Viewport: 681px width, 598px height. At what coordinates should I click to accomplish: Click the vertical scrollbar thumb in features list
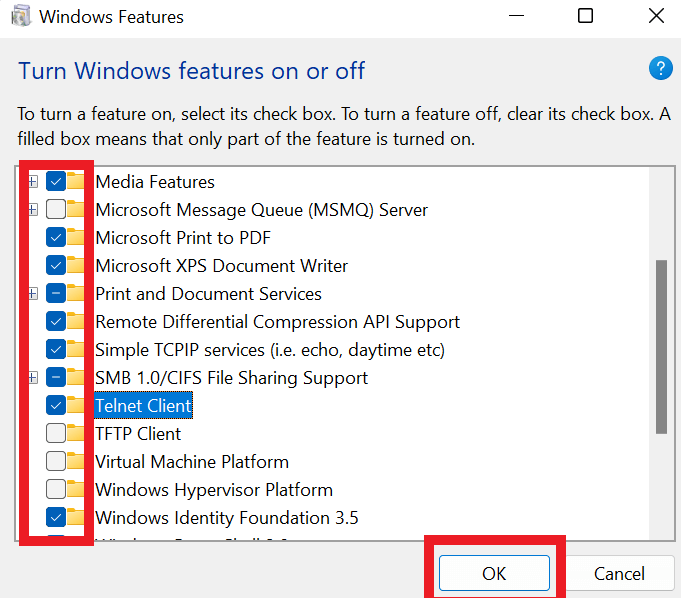click(661, 346)
